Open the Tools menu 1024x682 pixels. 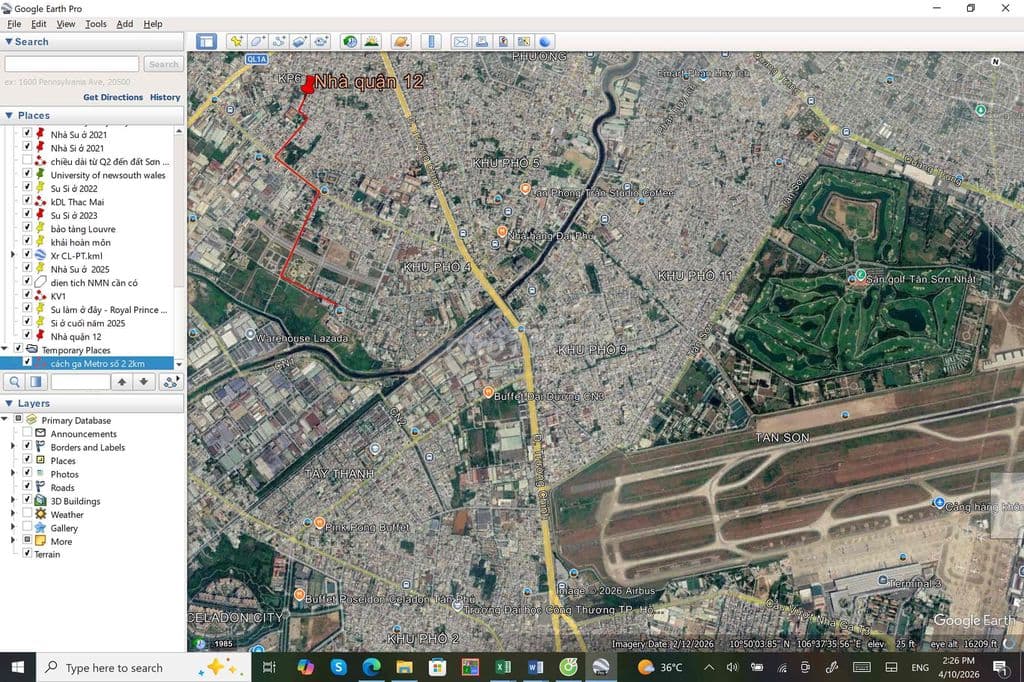click(x=96, y=24)
